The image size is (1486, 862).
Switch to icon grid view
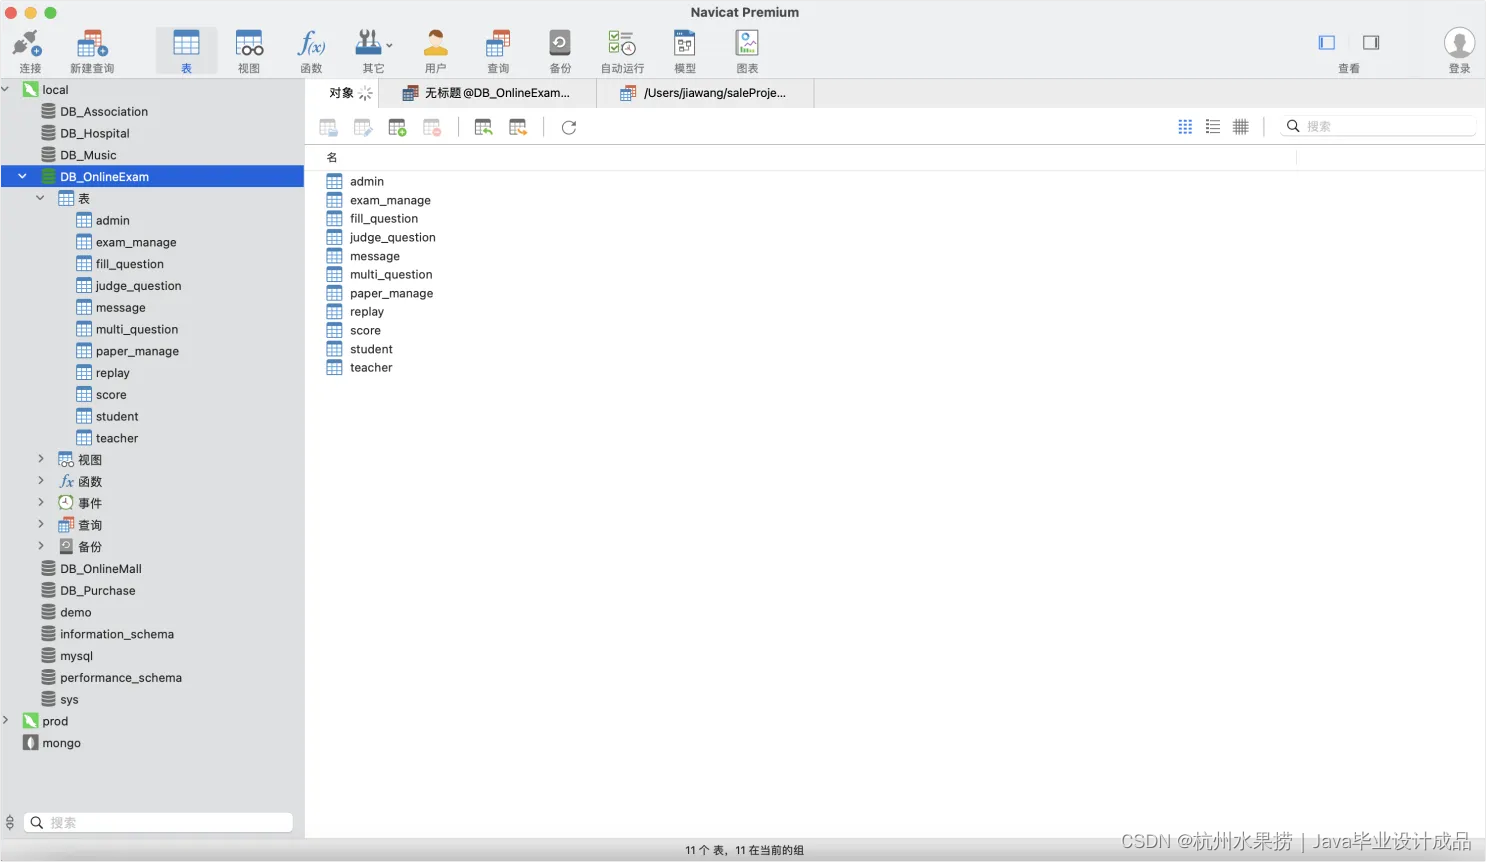point(1185,127)
